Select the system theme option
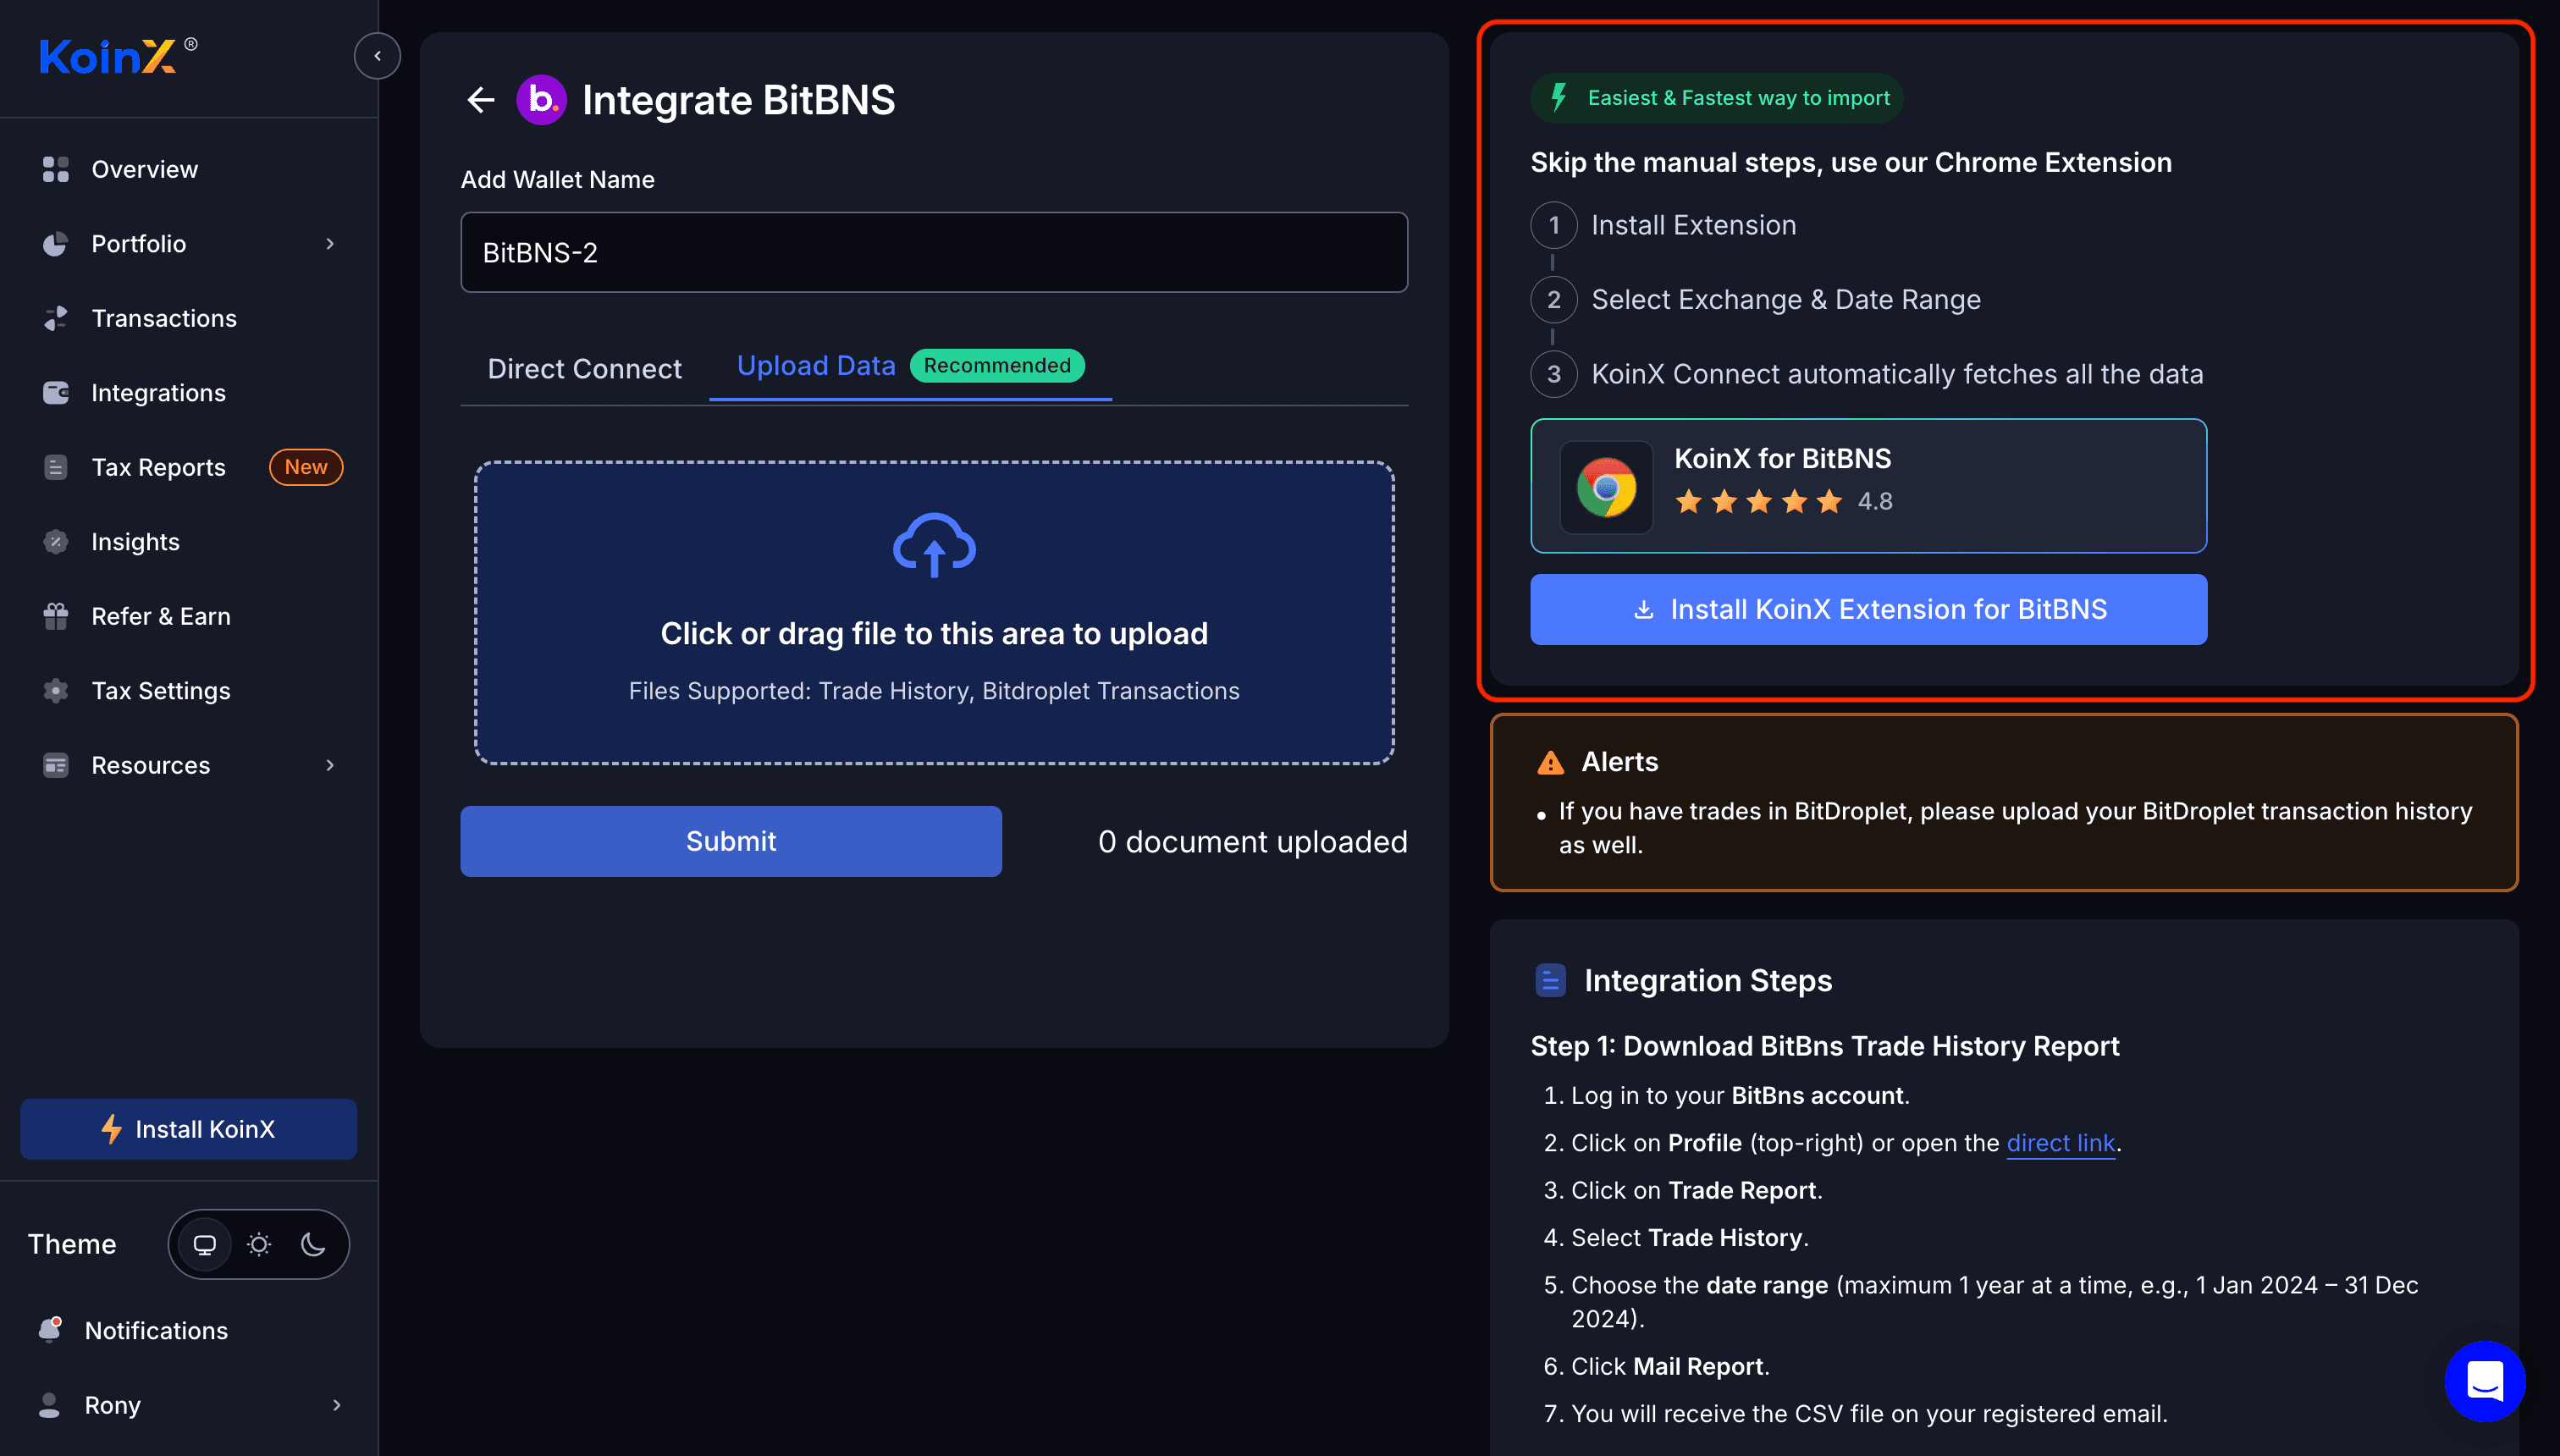This screenshot has width=2560, height=1456. click(x=205, y=1244)
